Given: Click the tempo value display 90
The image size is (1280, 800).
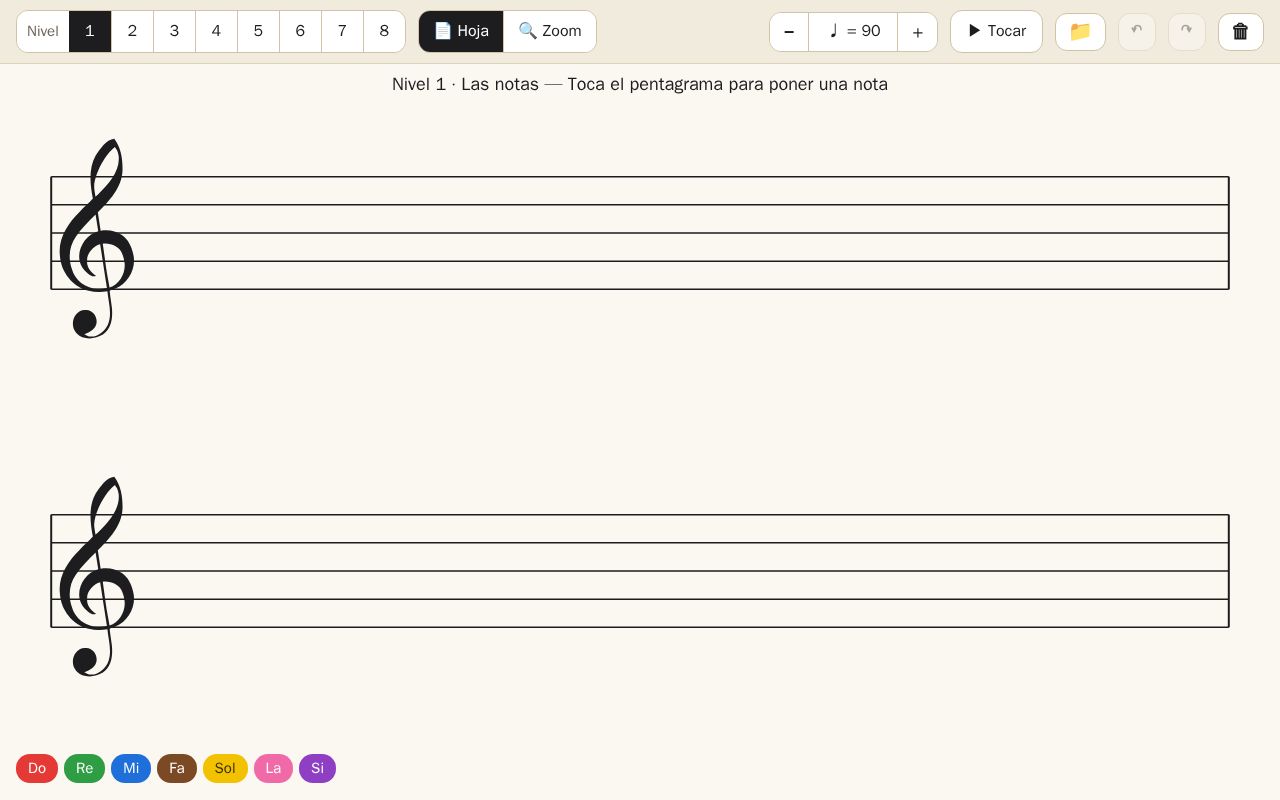Looking at the screenshot, I should point(853,32).
